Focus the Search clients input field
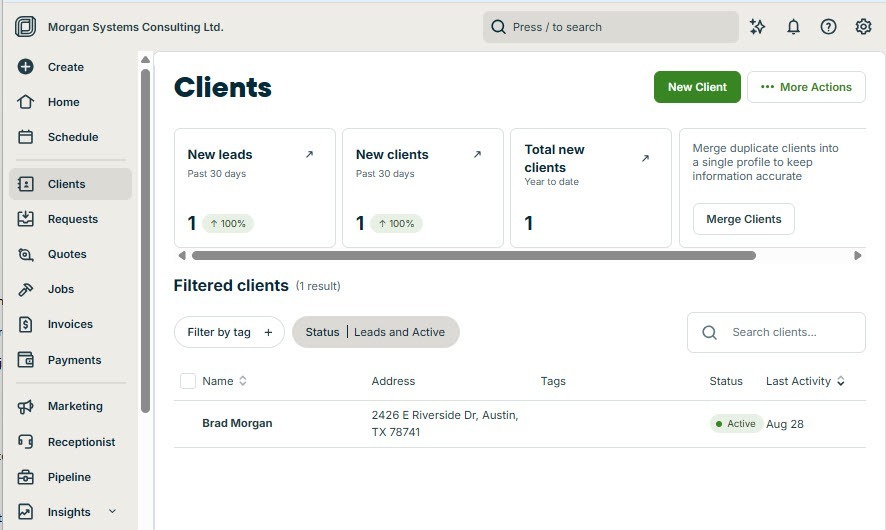Screen dimensions: 886x530 (776, 332)
